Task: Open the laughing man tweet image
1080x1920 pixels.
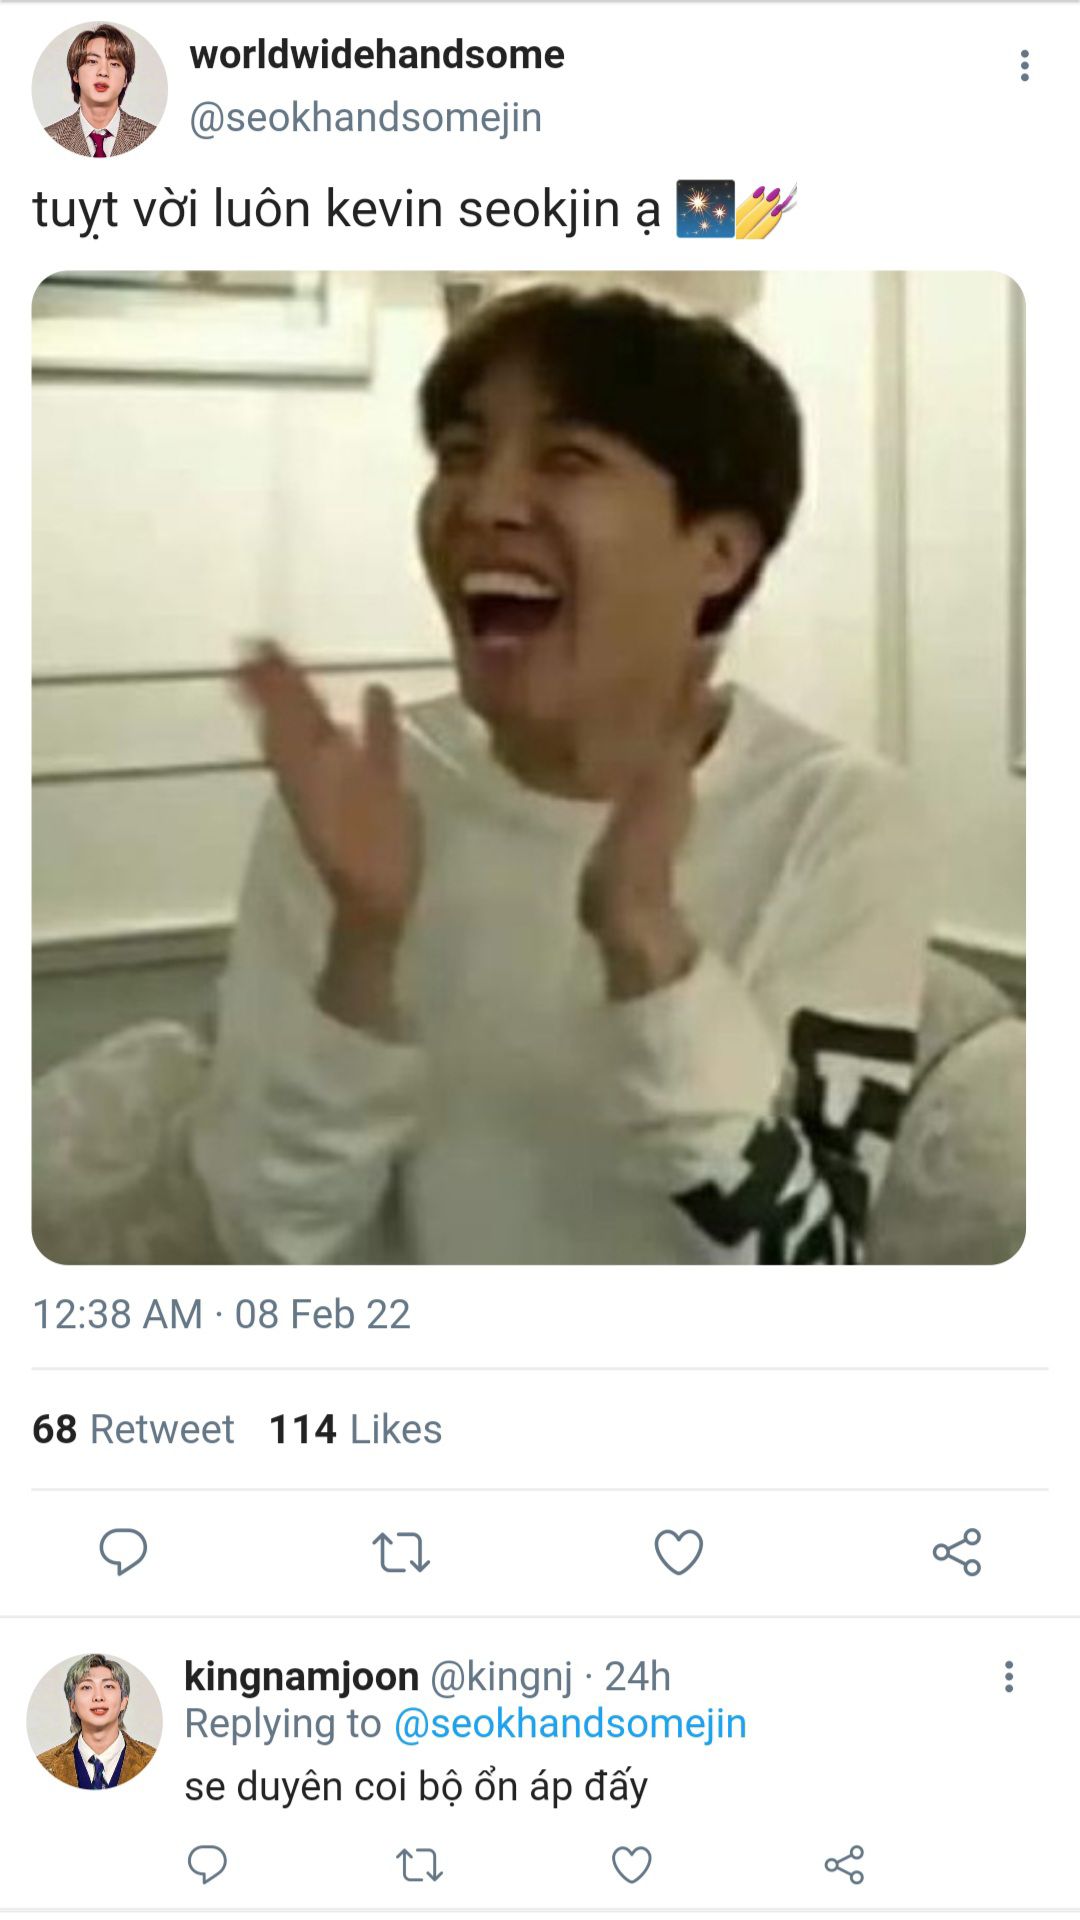Action: coord(528,767)
